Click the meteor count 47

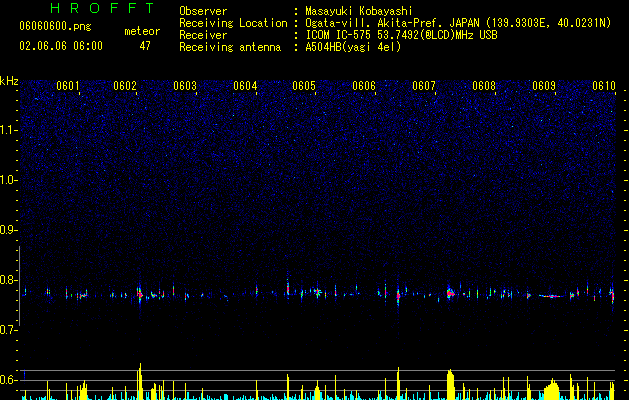pos(145,46)
